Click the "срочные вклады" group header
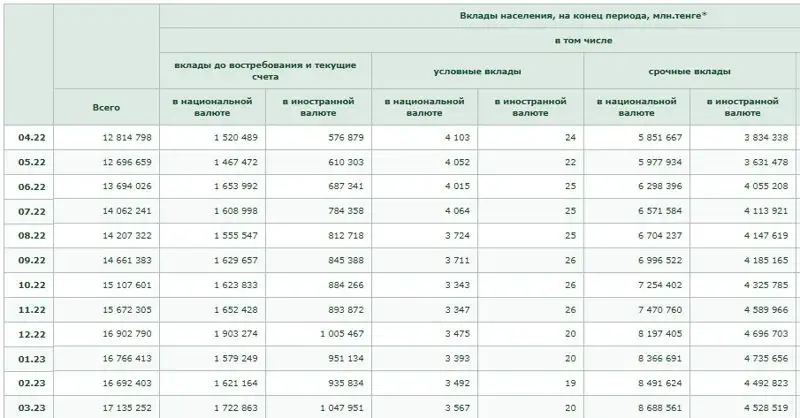The image size is (800, 418). (x=690, y=71)
